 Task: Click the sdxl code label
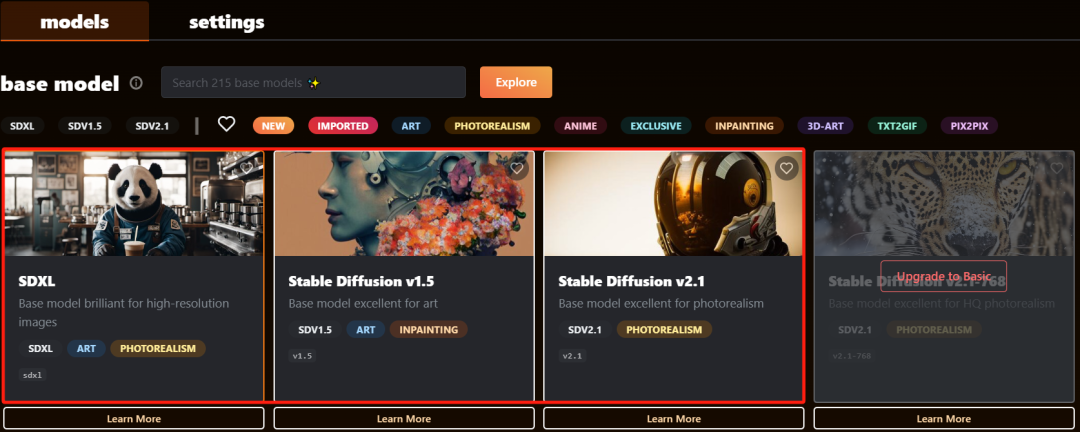tap(32, 376)
